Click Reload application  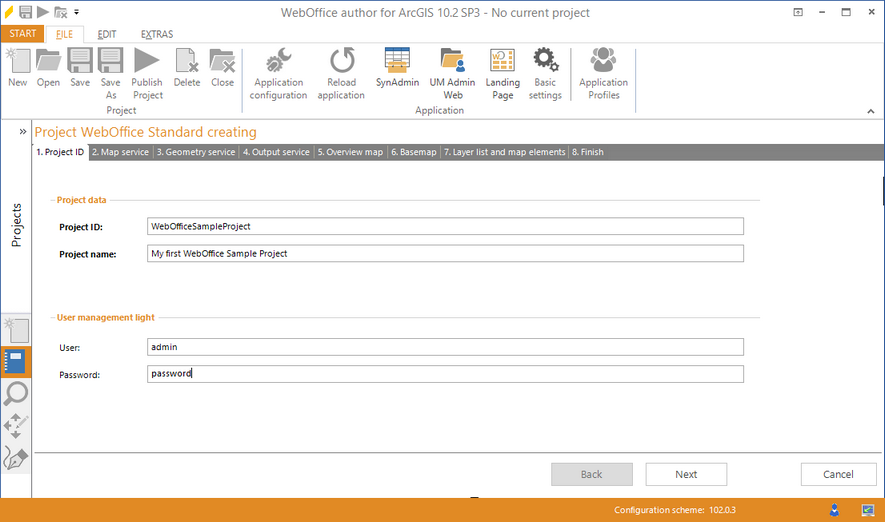pyautogui.click(x=341, y=74)
